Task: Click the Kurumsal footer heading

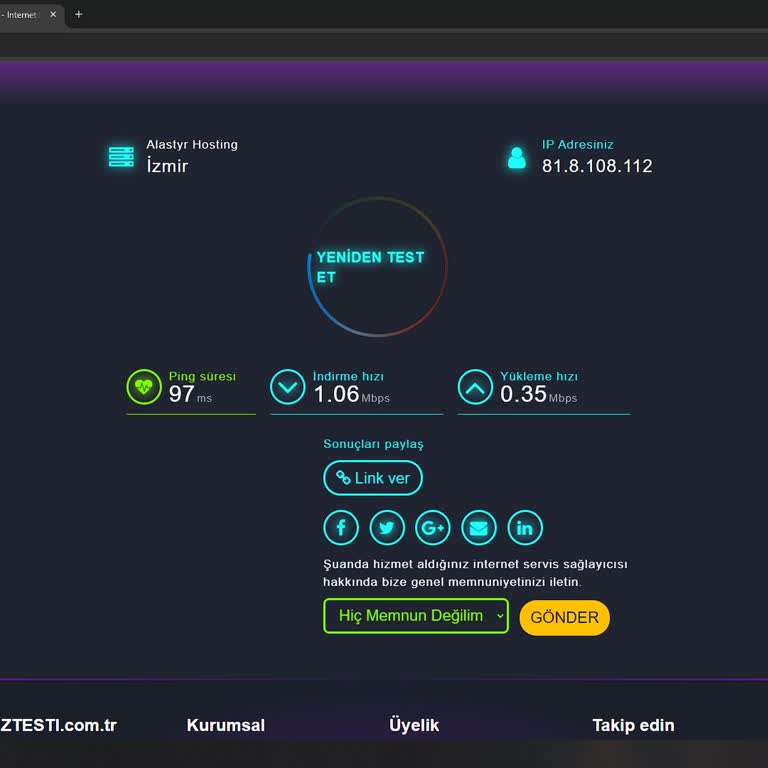Action: coord(226,725)
